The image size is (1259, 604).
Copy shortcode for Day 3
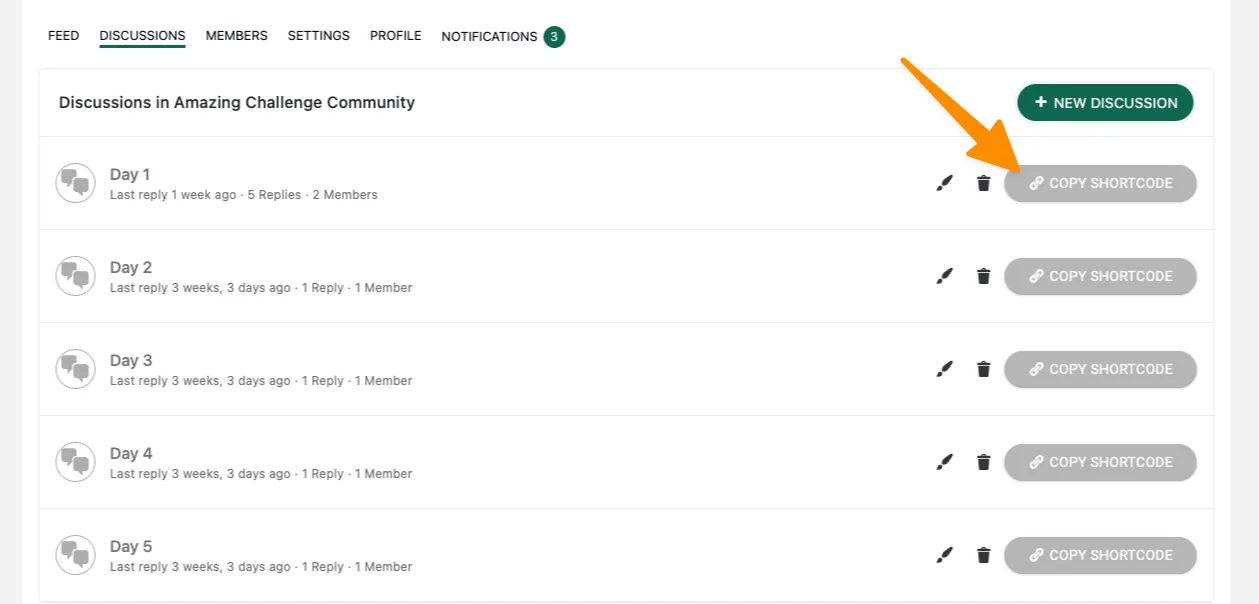(1100, 369)
